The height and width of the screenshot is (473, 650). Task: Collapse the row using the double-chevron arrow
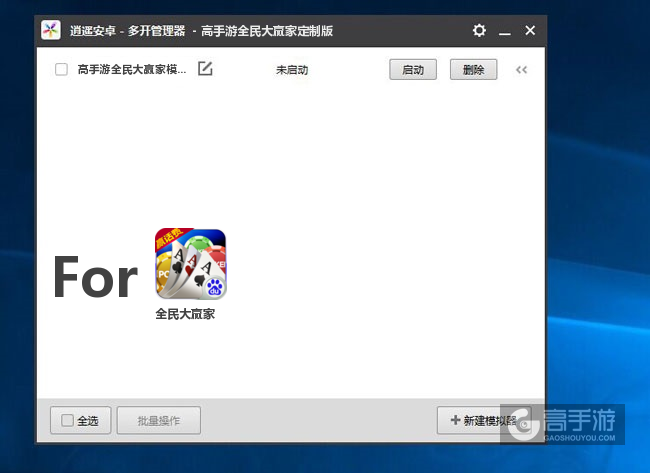pyautogui.click(x=521, y=70)
